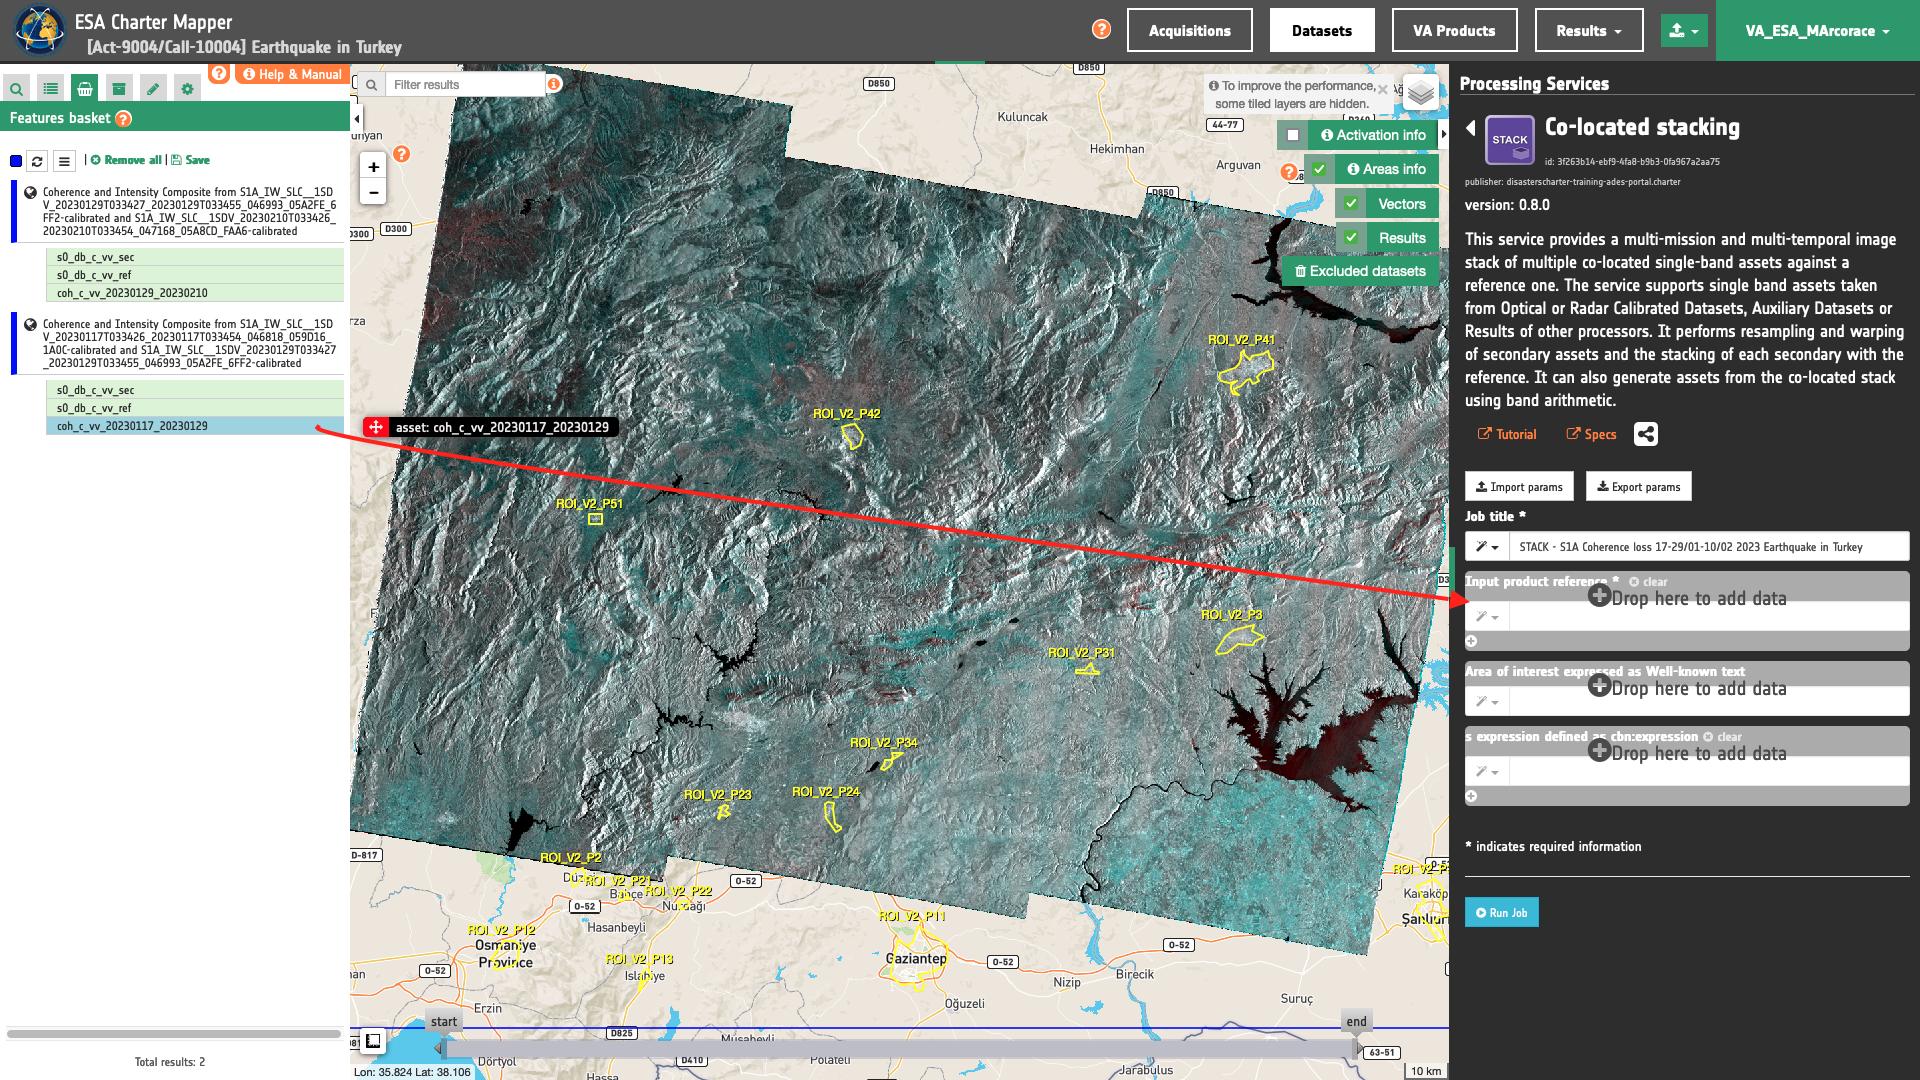Click the help icon beside Areas info
The height and width of the screenshot is (1080, 1920).
pos(1288,172)
